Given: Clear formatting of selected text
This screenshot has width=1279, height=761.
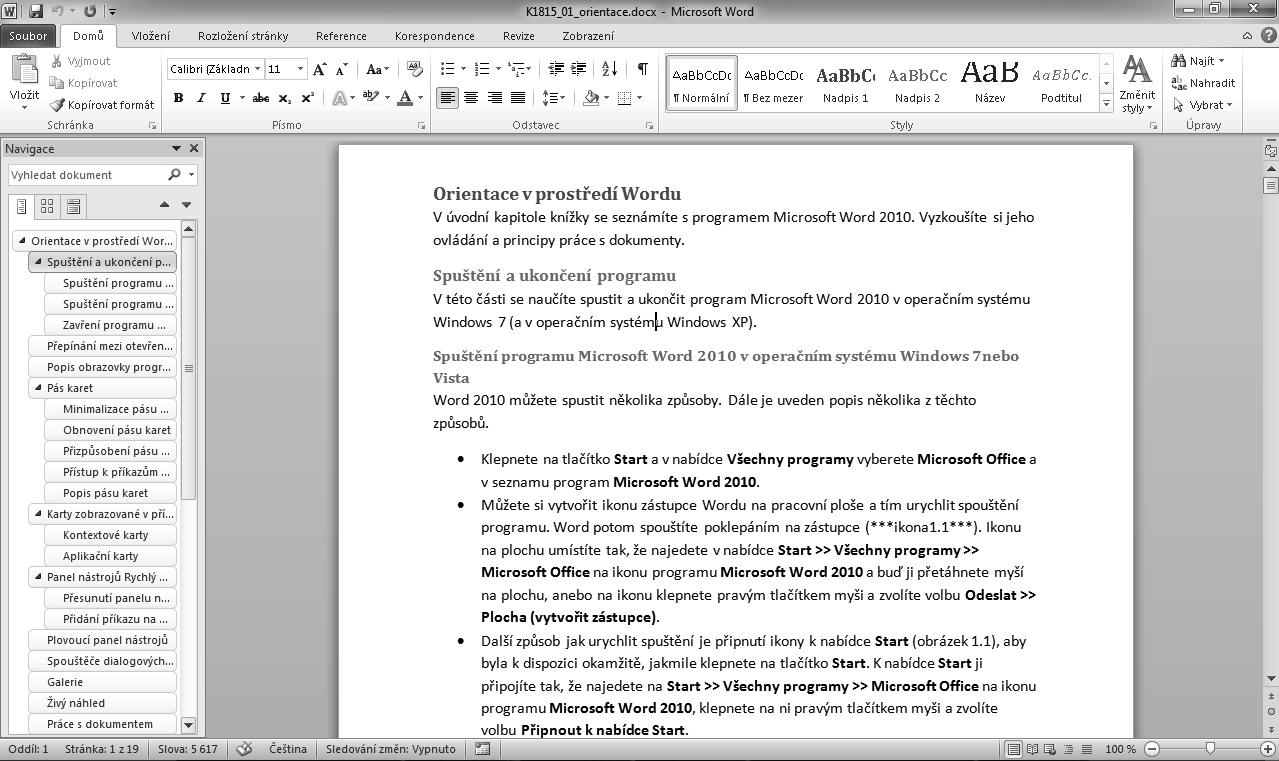Looking at the screenshot, I should pos(416,69).
